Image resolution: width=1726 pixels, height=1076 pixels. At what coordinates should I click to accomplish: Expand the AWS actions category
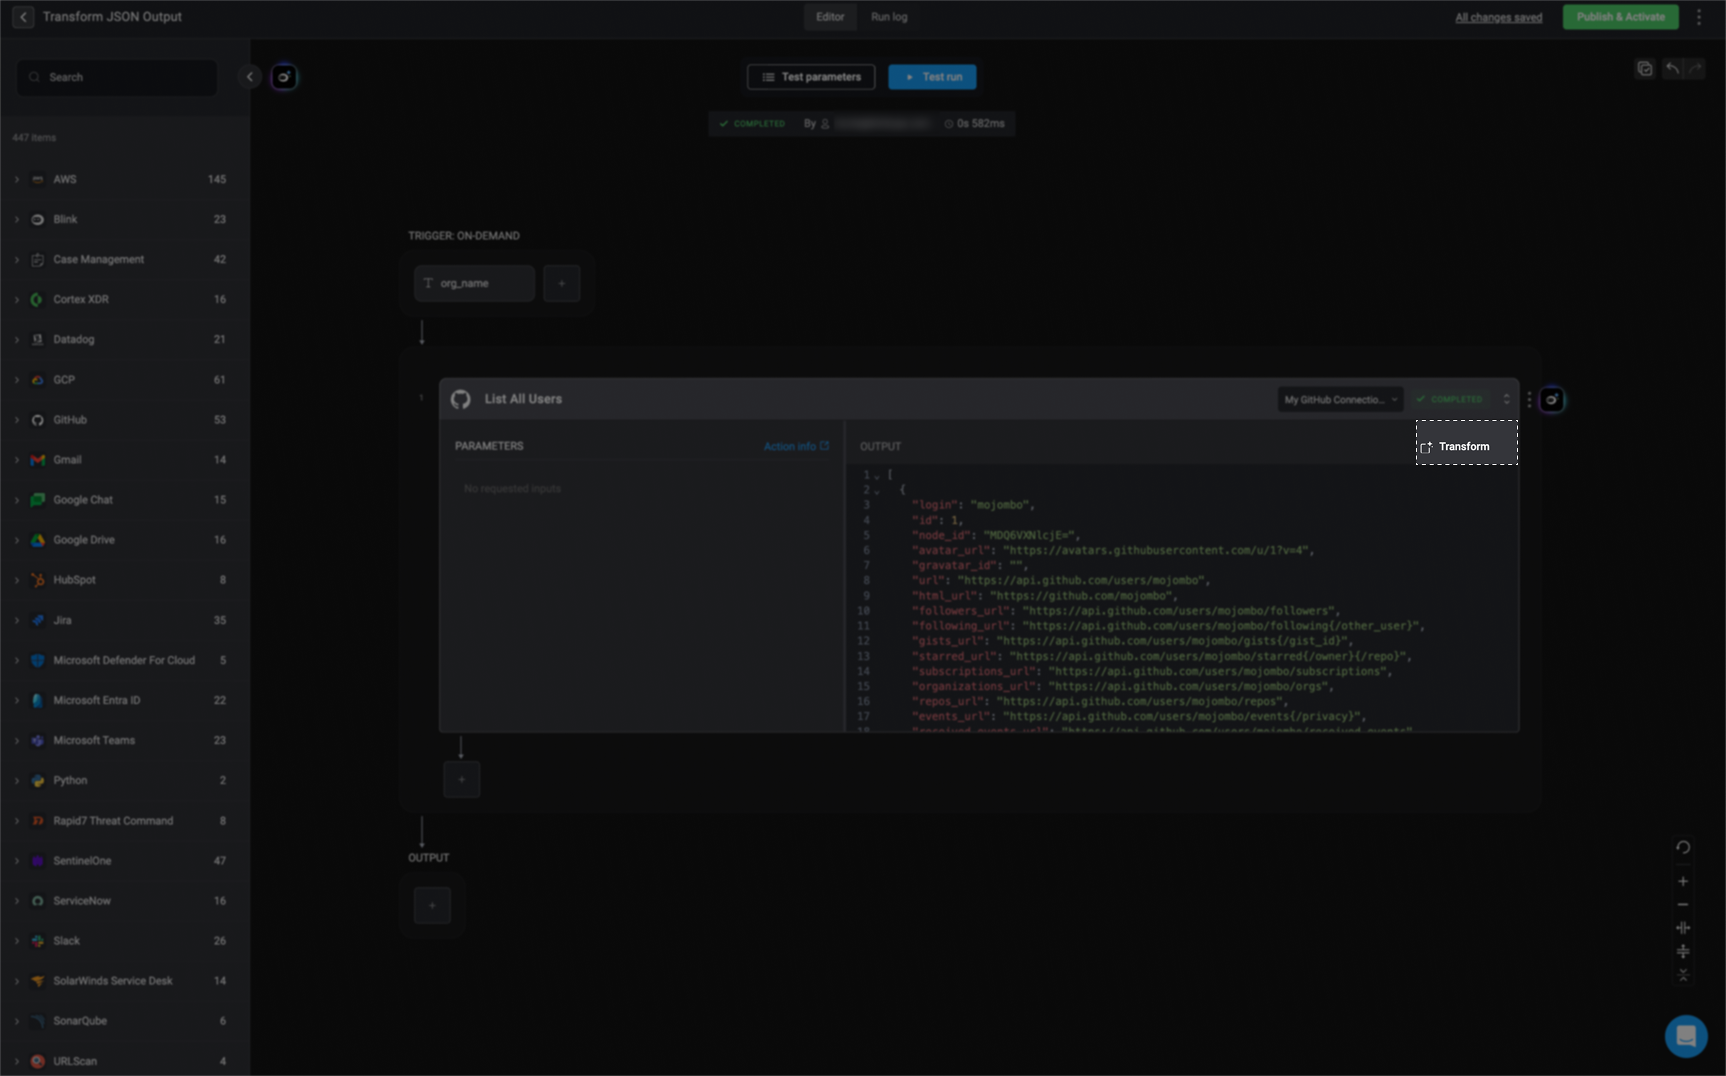17,179
